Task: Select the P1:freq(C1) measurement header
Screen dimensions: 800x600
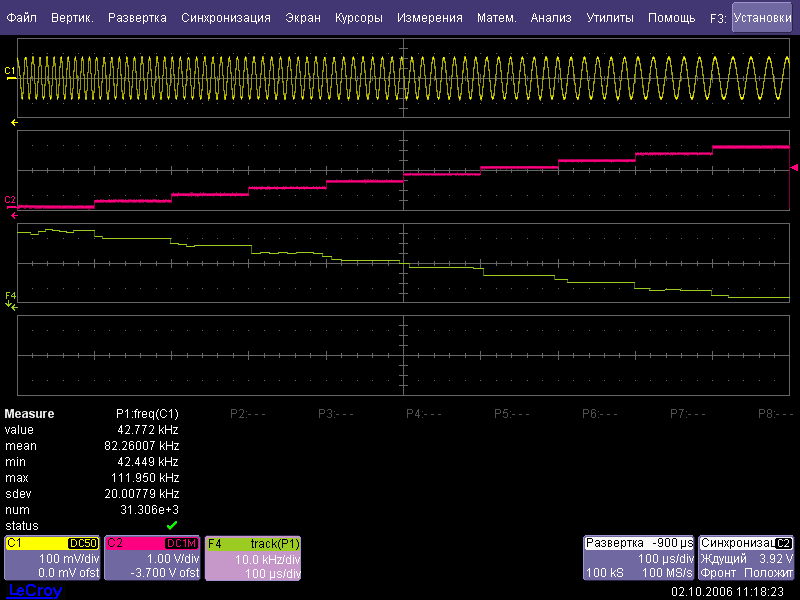Action: [x=147, y=413]
